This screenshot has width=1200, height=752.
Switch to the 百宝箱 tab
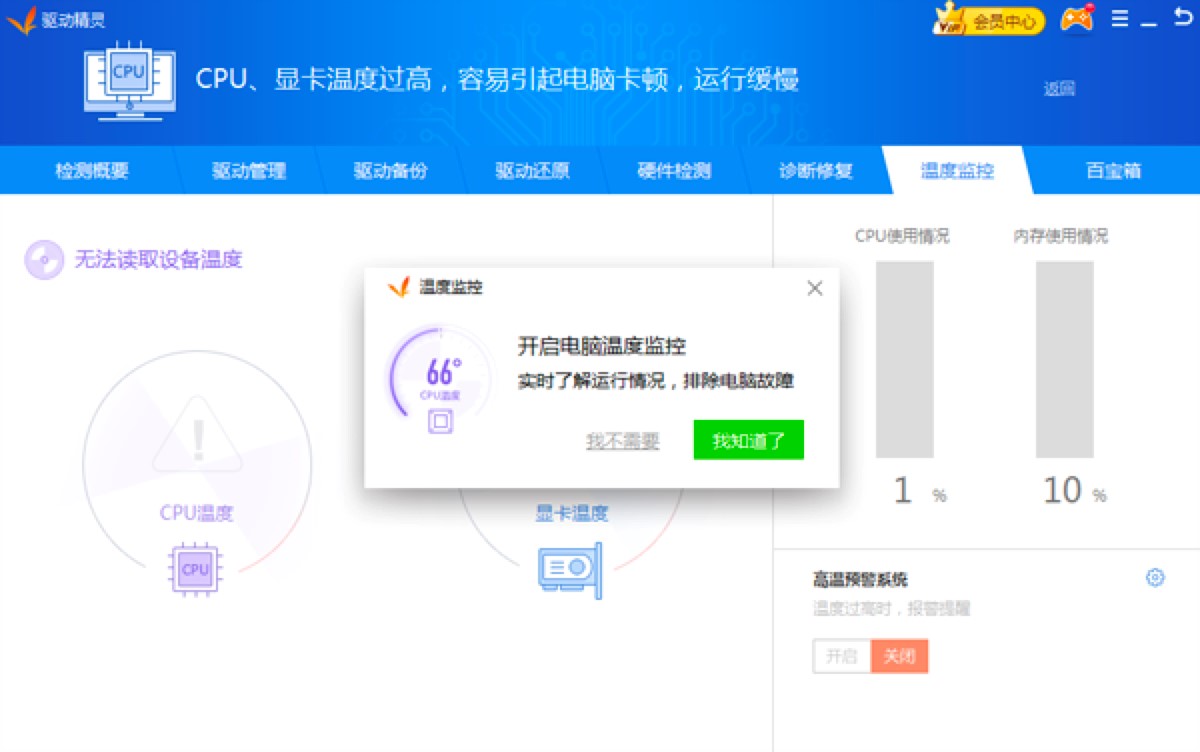[x=1110, y=170]
